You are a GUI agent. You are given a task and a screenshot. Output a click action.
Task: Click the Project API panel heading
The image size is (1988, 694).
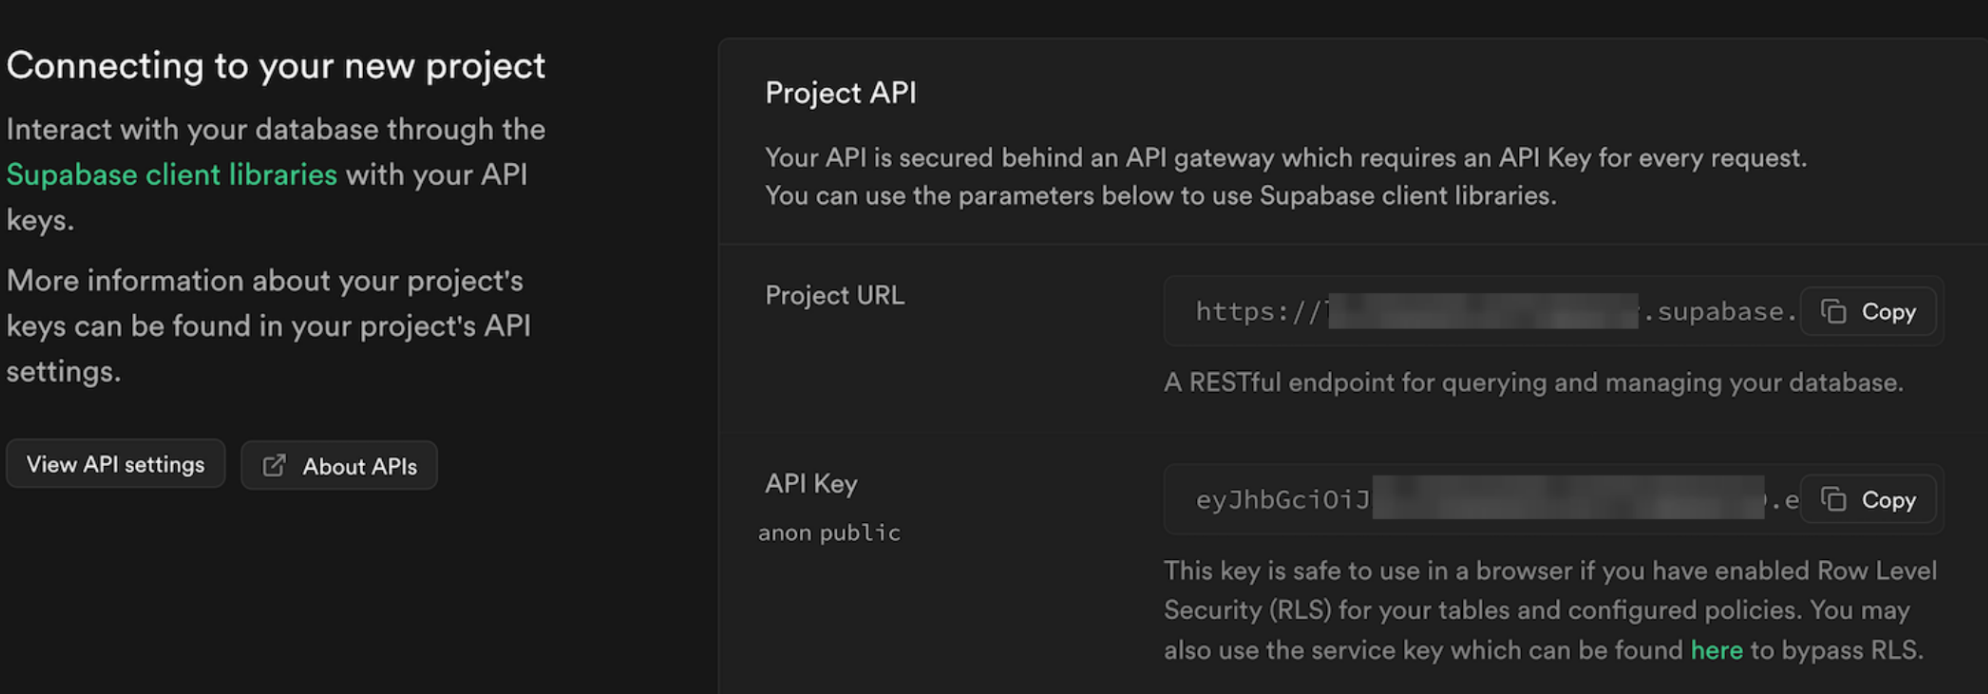tap(840, 93)
